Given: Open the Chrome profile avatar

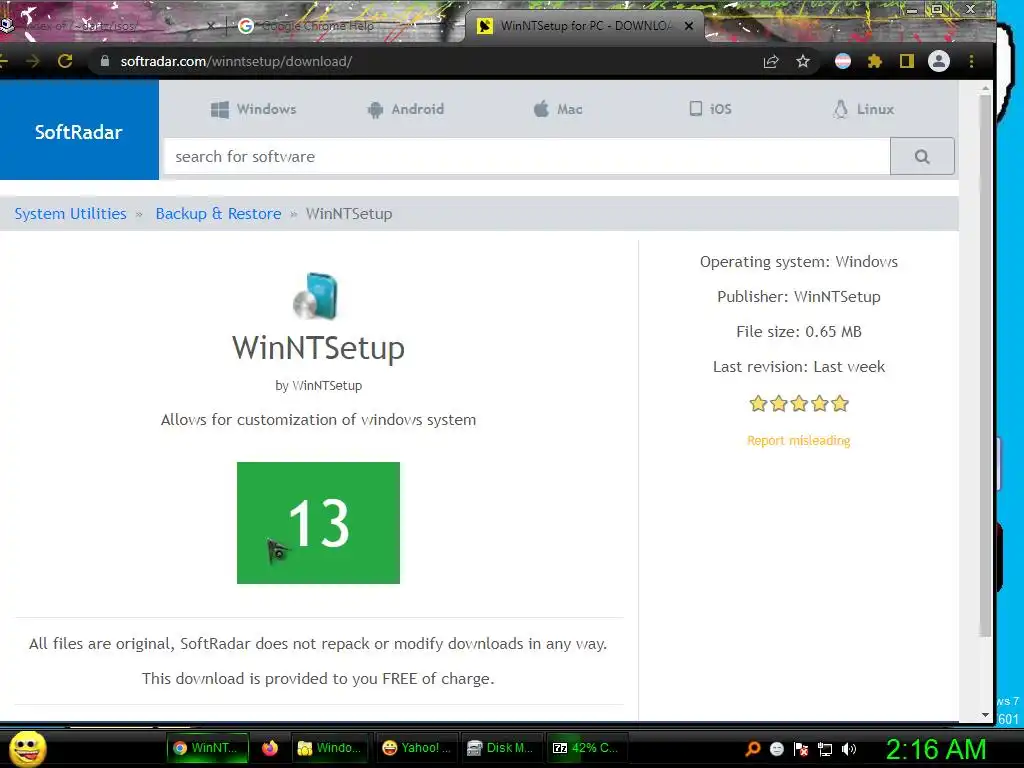Looking at the screenshot, I should [x=938, y=61].
